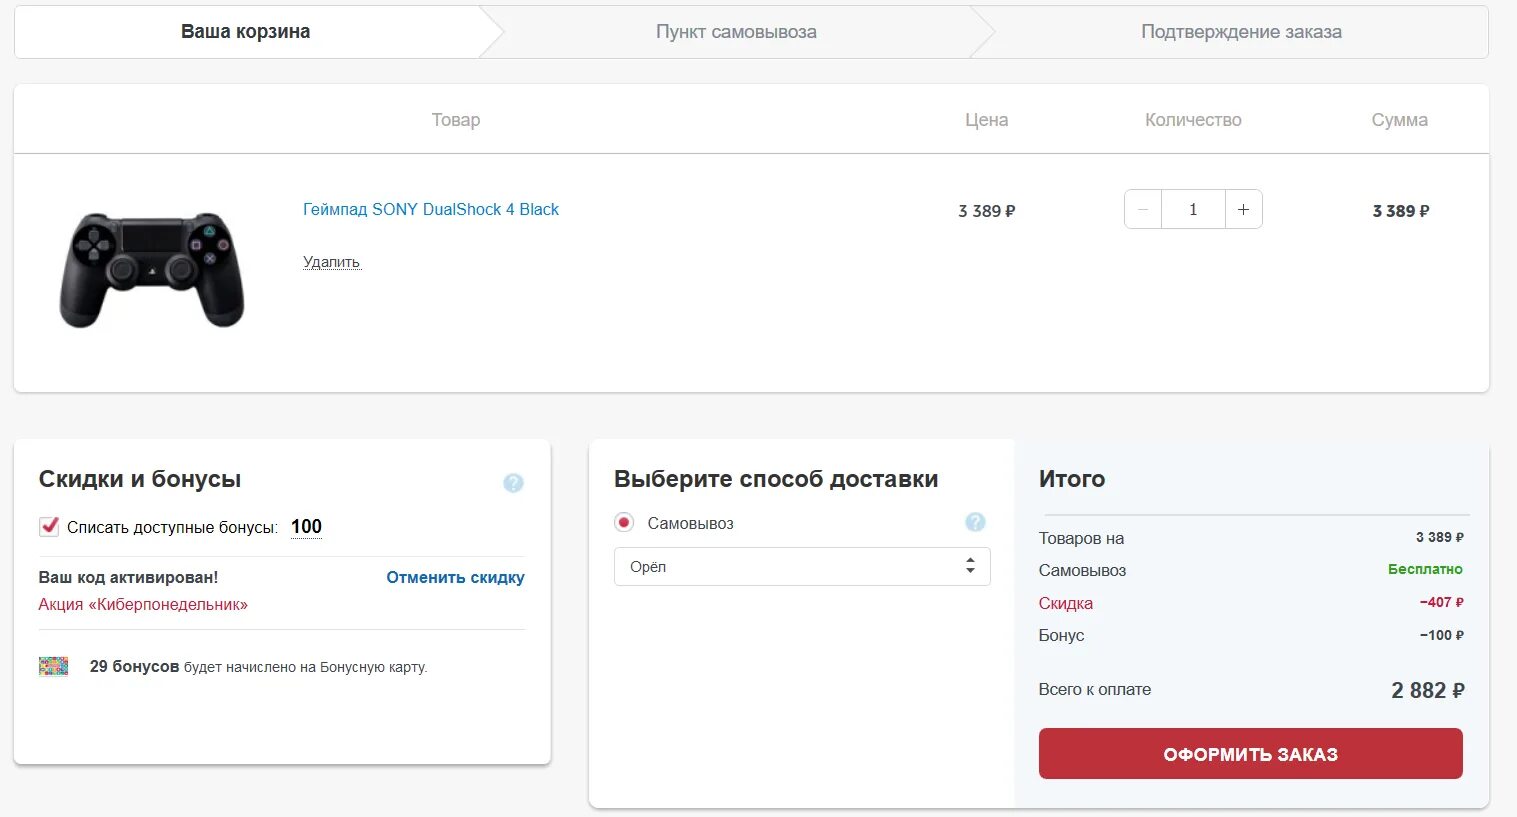Click the Цена column header
1517x817 pixels.
pos(986,120)
